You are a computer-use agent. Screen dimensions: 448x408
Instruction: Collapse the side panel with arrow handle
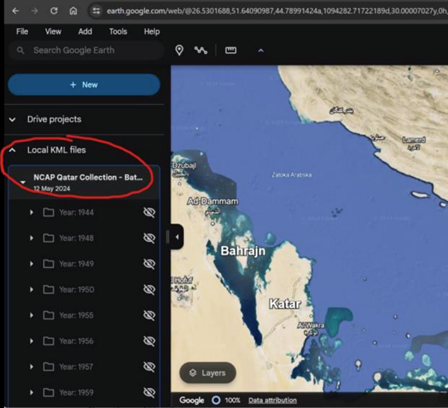[177, 237]
